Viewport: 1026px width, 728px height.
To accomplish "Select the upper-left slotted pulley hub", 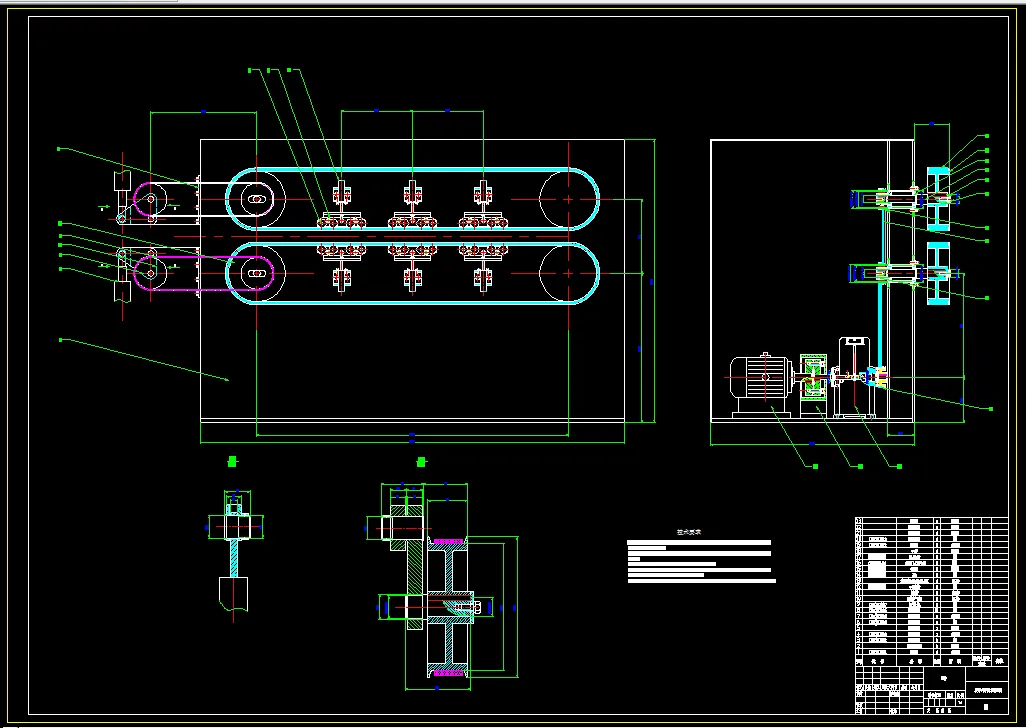I will pos(256,199).
